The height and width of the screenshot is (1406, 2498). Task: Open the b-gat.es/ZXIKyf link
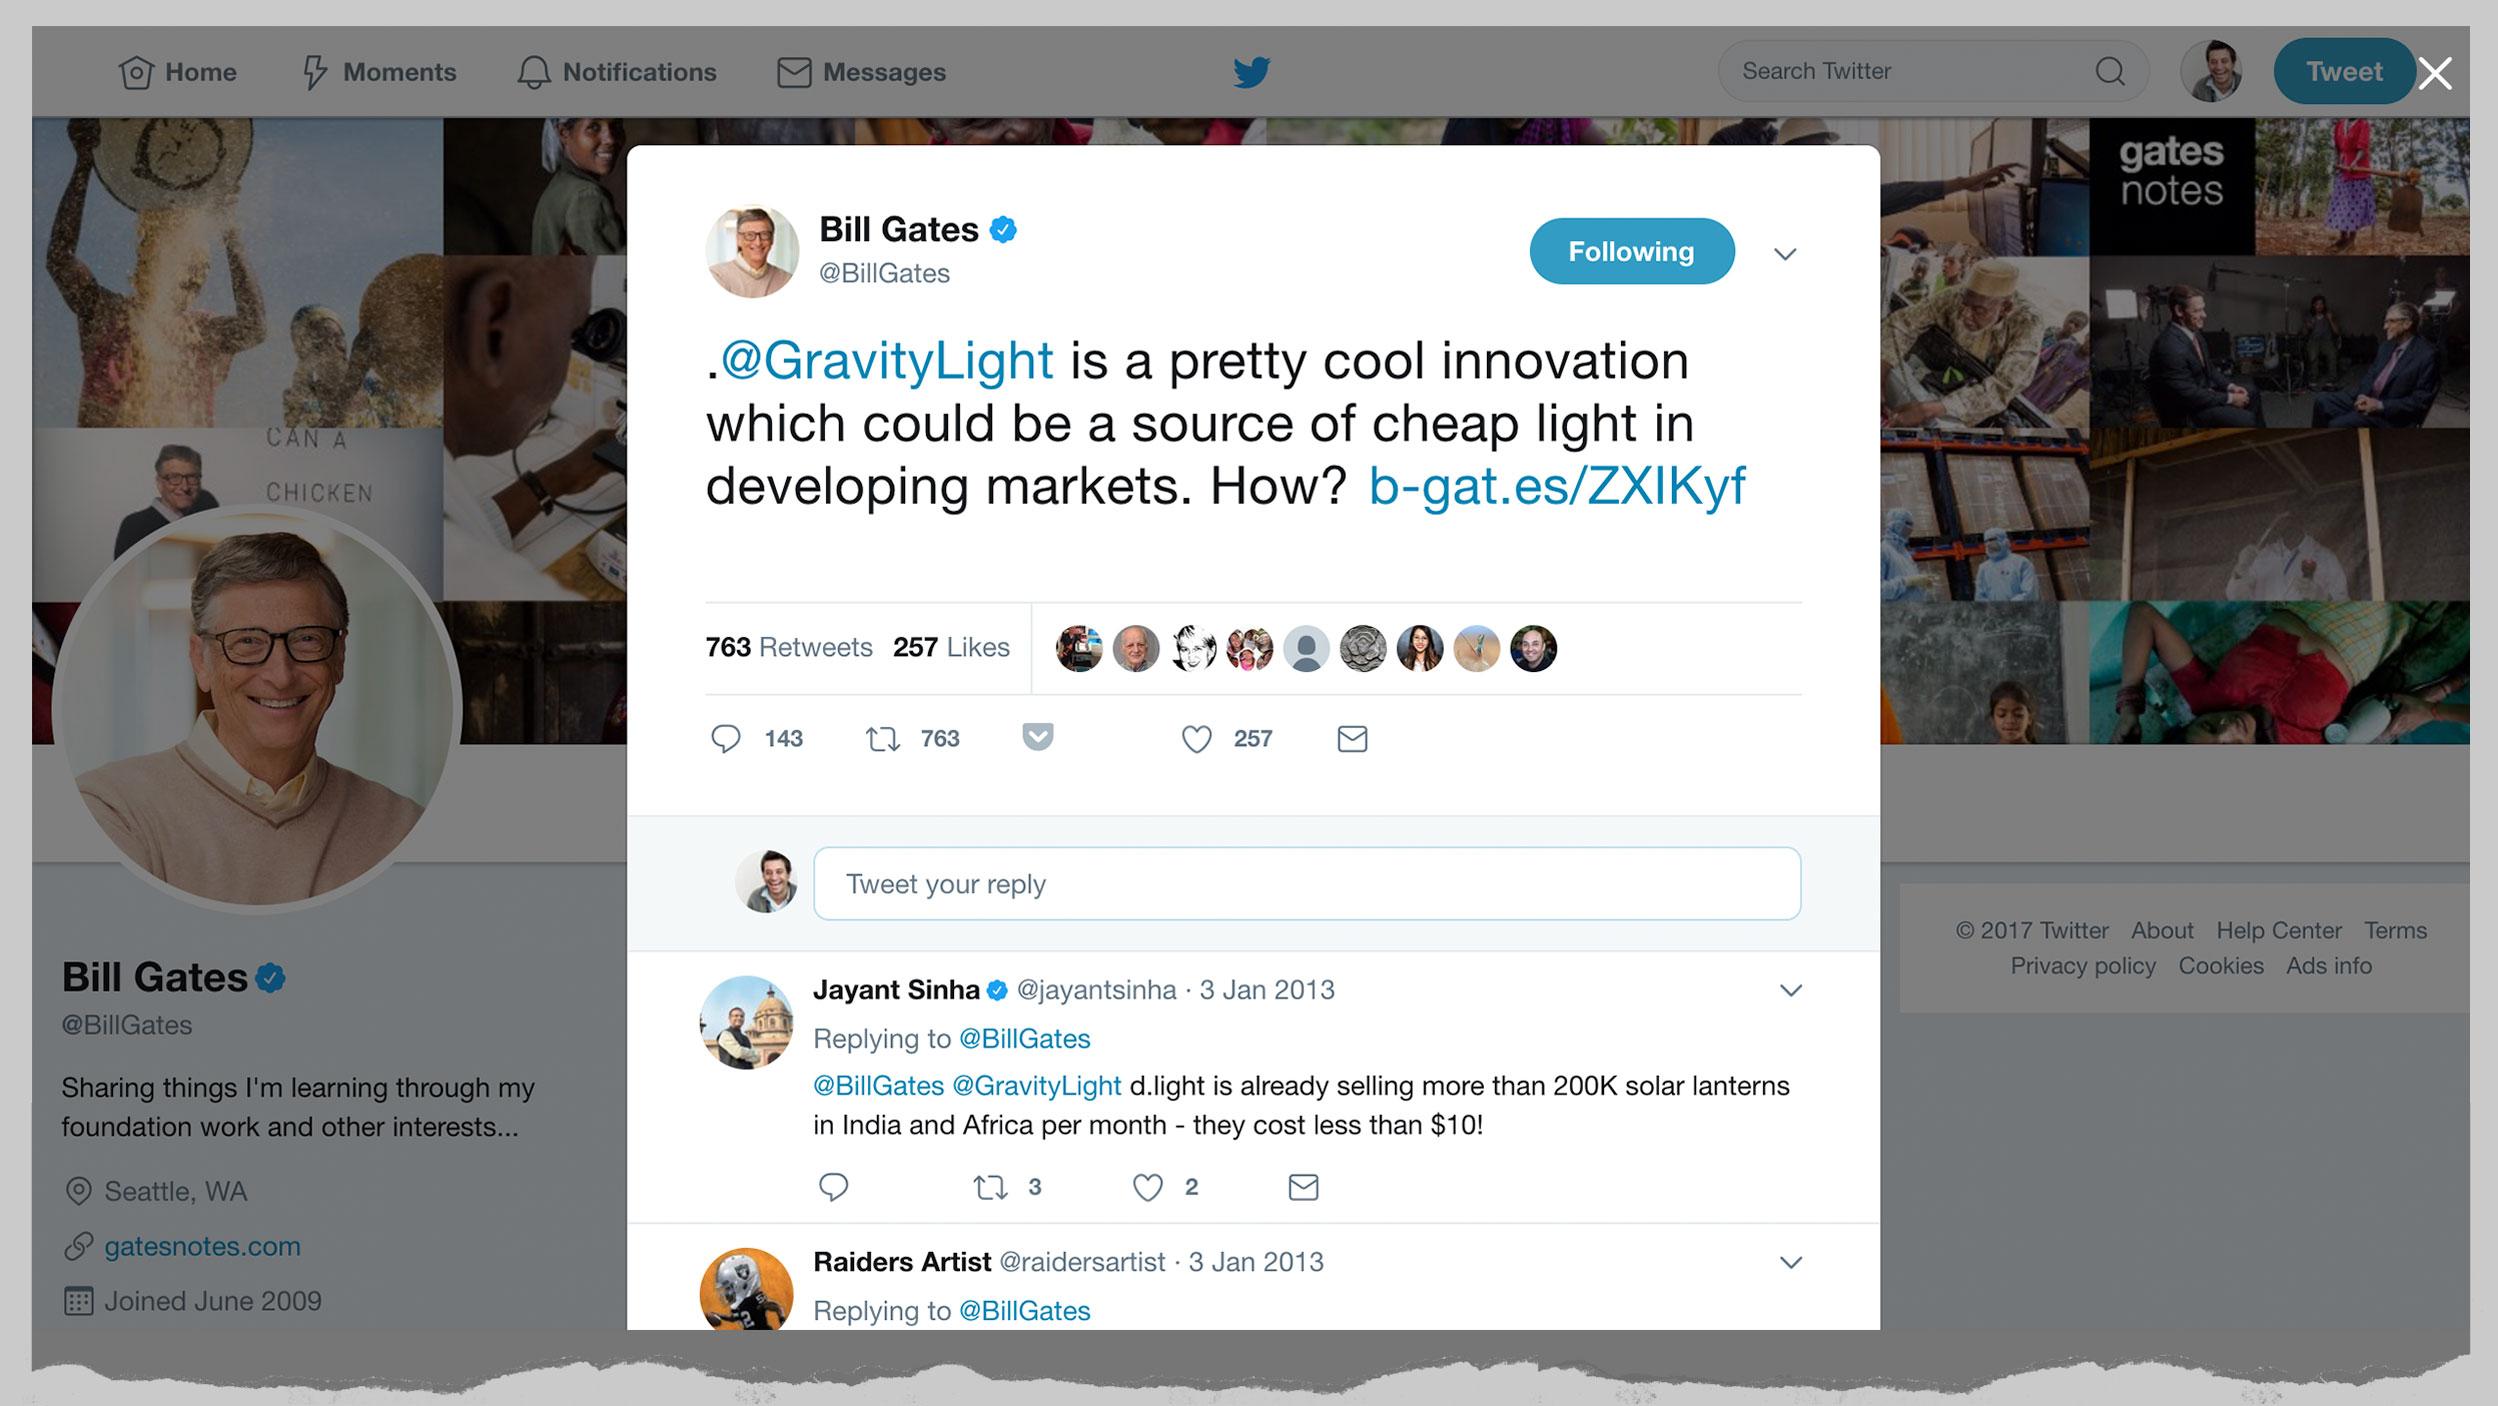[x=1556, y=486]
